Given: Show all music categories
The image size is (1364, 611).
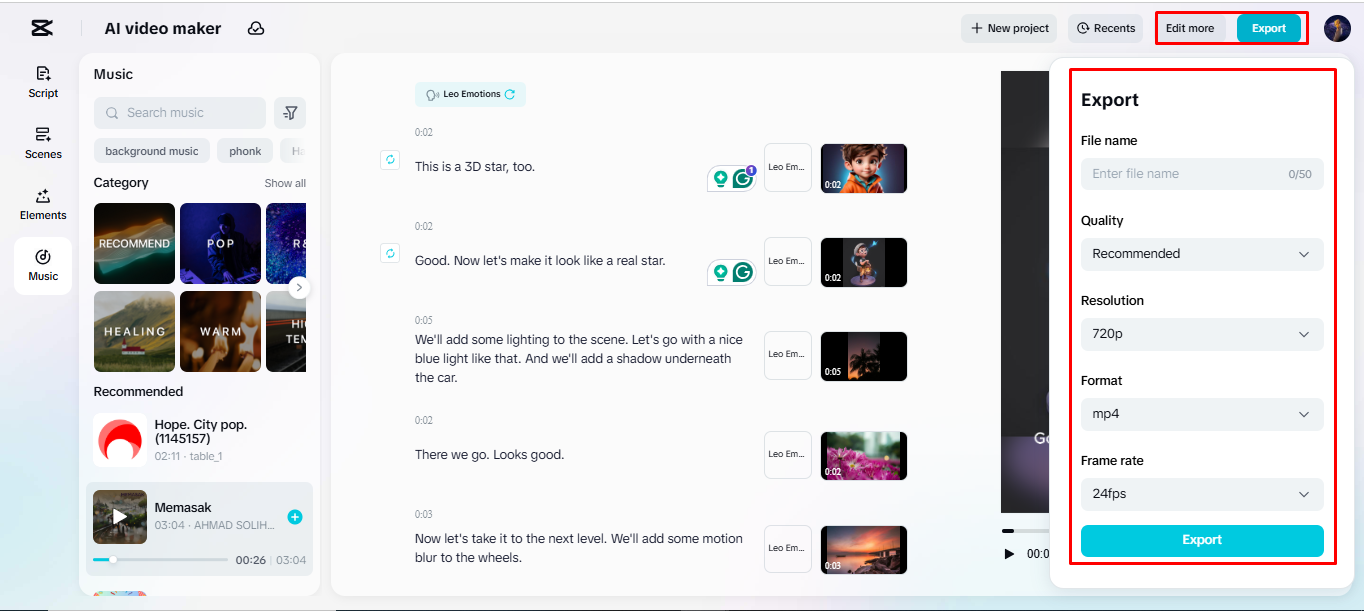Looking at the screenshot, I should click(x=285, y=183).
